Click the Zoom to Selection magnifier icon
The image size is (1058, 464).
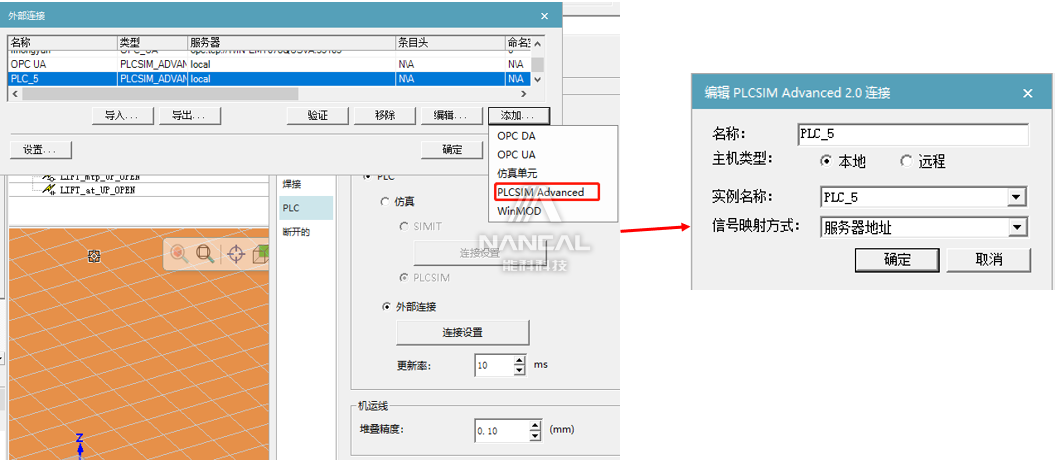click(179, 254)
